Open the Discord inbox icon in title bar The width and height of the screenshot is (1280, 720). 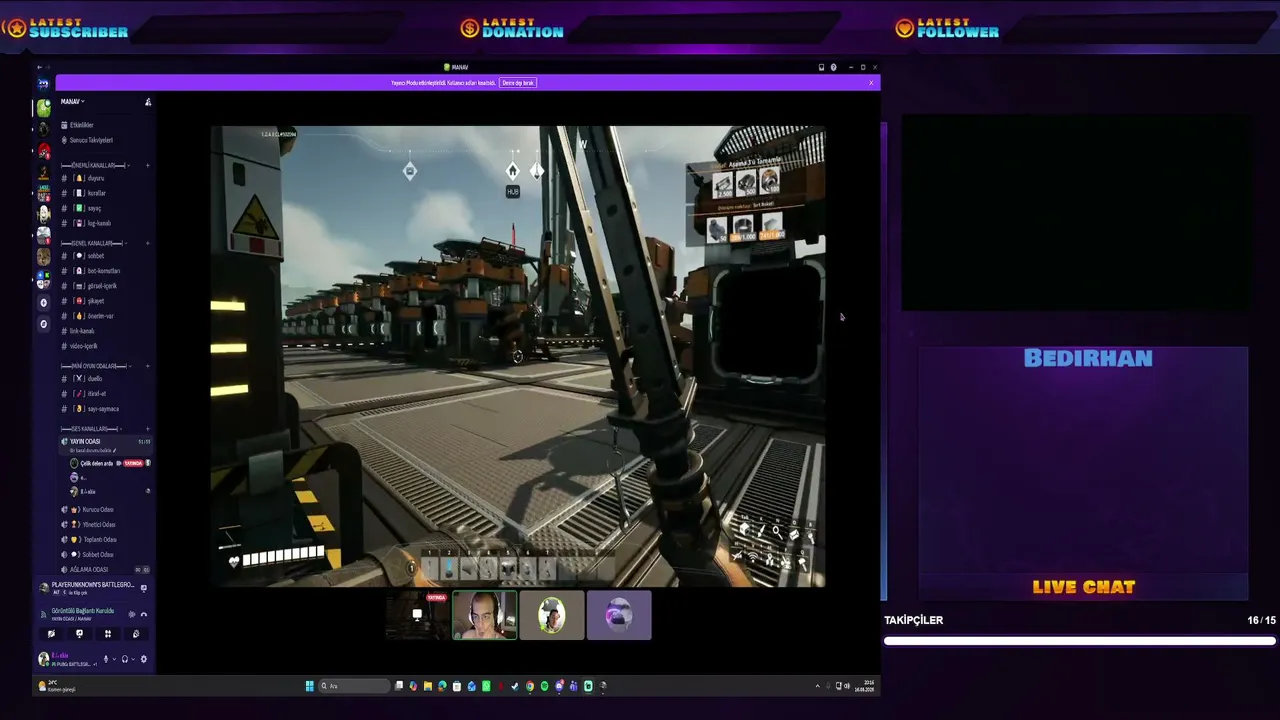tap(821, 68)
